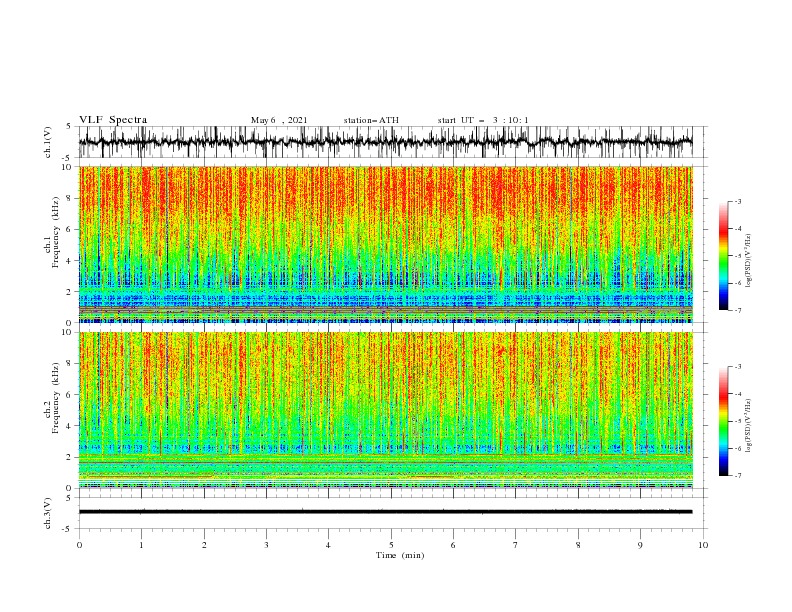This screenshot has height=612, width=792.
Task: Click the Time axis tick label '1'
Action: click(141, 545)
